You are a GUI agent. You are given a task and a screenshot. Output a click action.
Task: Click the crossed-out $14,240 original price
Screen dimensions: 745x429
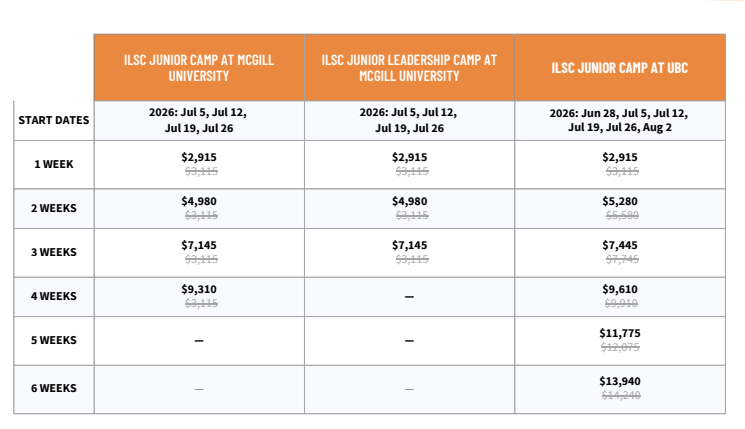point(619,396)
